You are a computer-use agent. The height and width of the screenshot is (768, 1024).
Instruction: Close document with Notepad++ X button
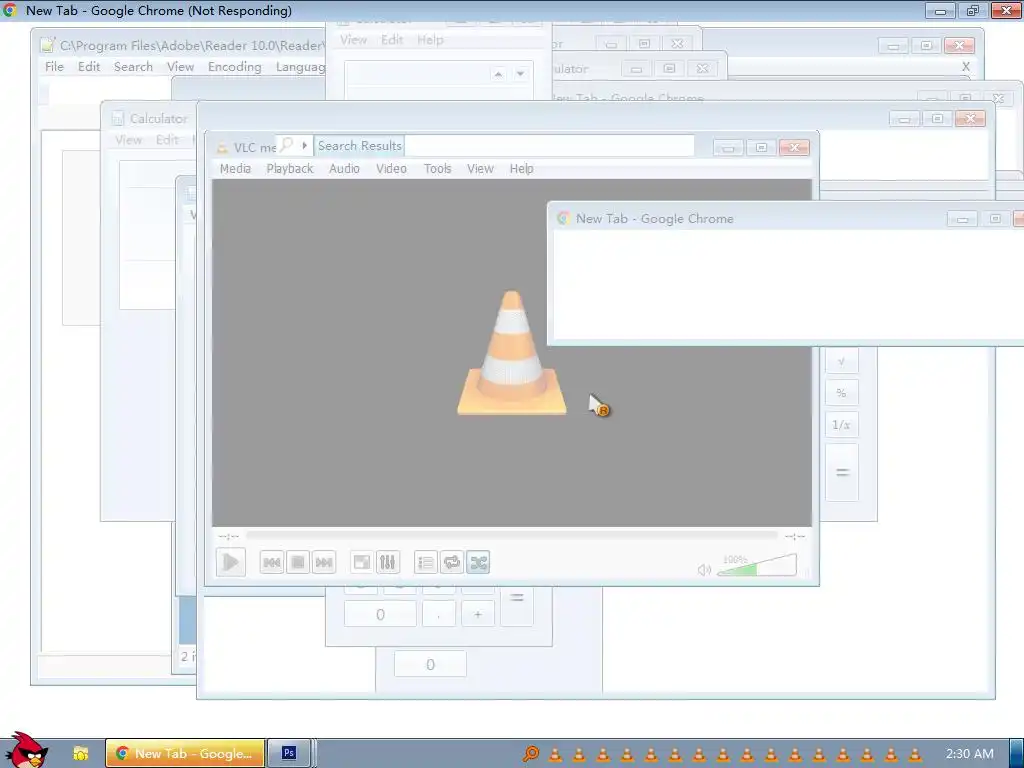[x=966, y=67]
